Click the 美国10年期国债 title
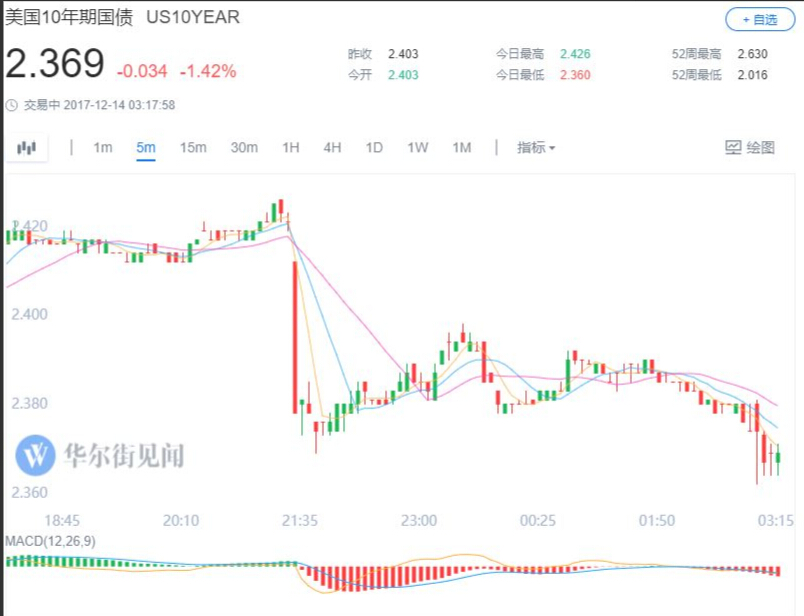The width and height of the screenshot is (804, 616). click(69, 18)
